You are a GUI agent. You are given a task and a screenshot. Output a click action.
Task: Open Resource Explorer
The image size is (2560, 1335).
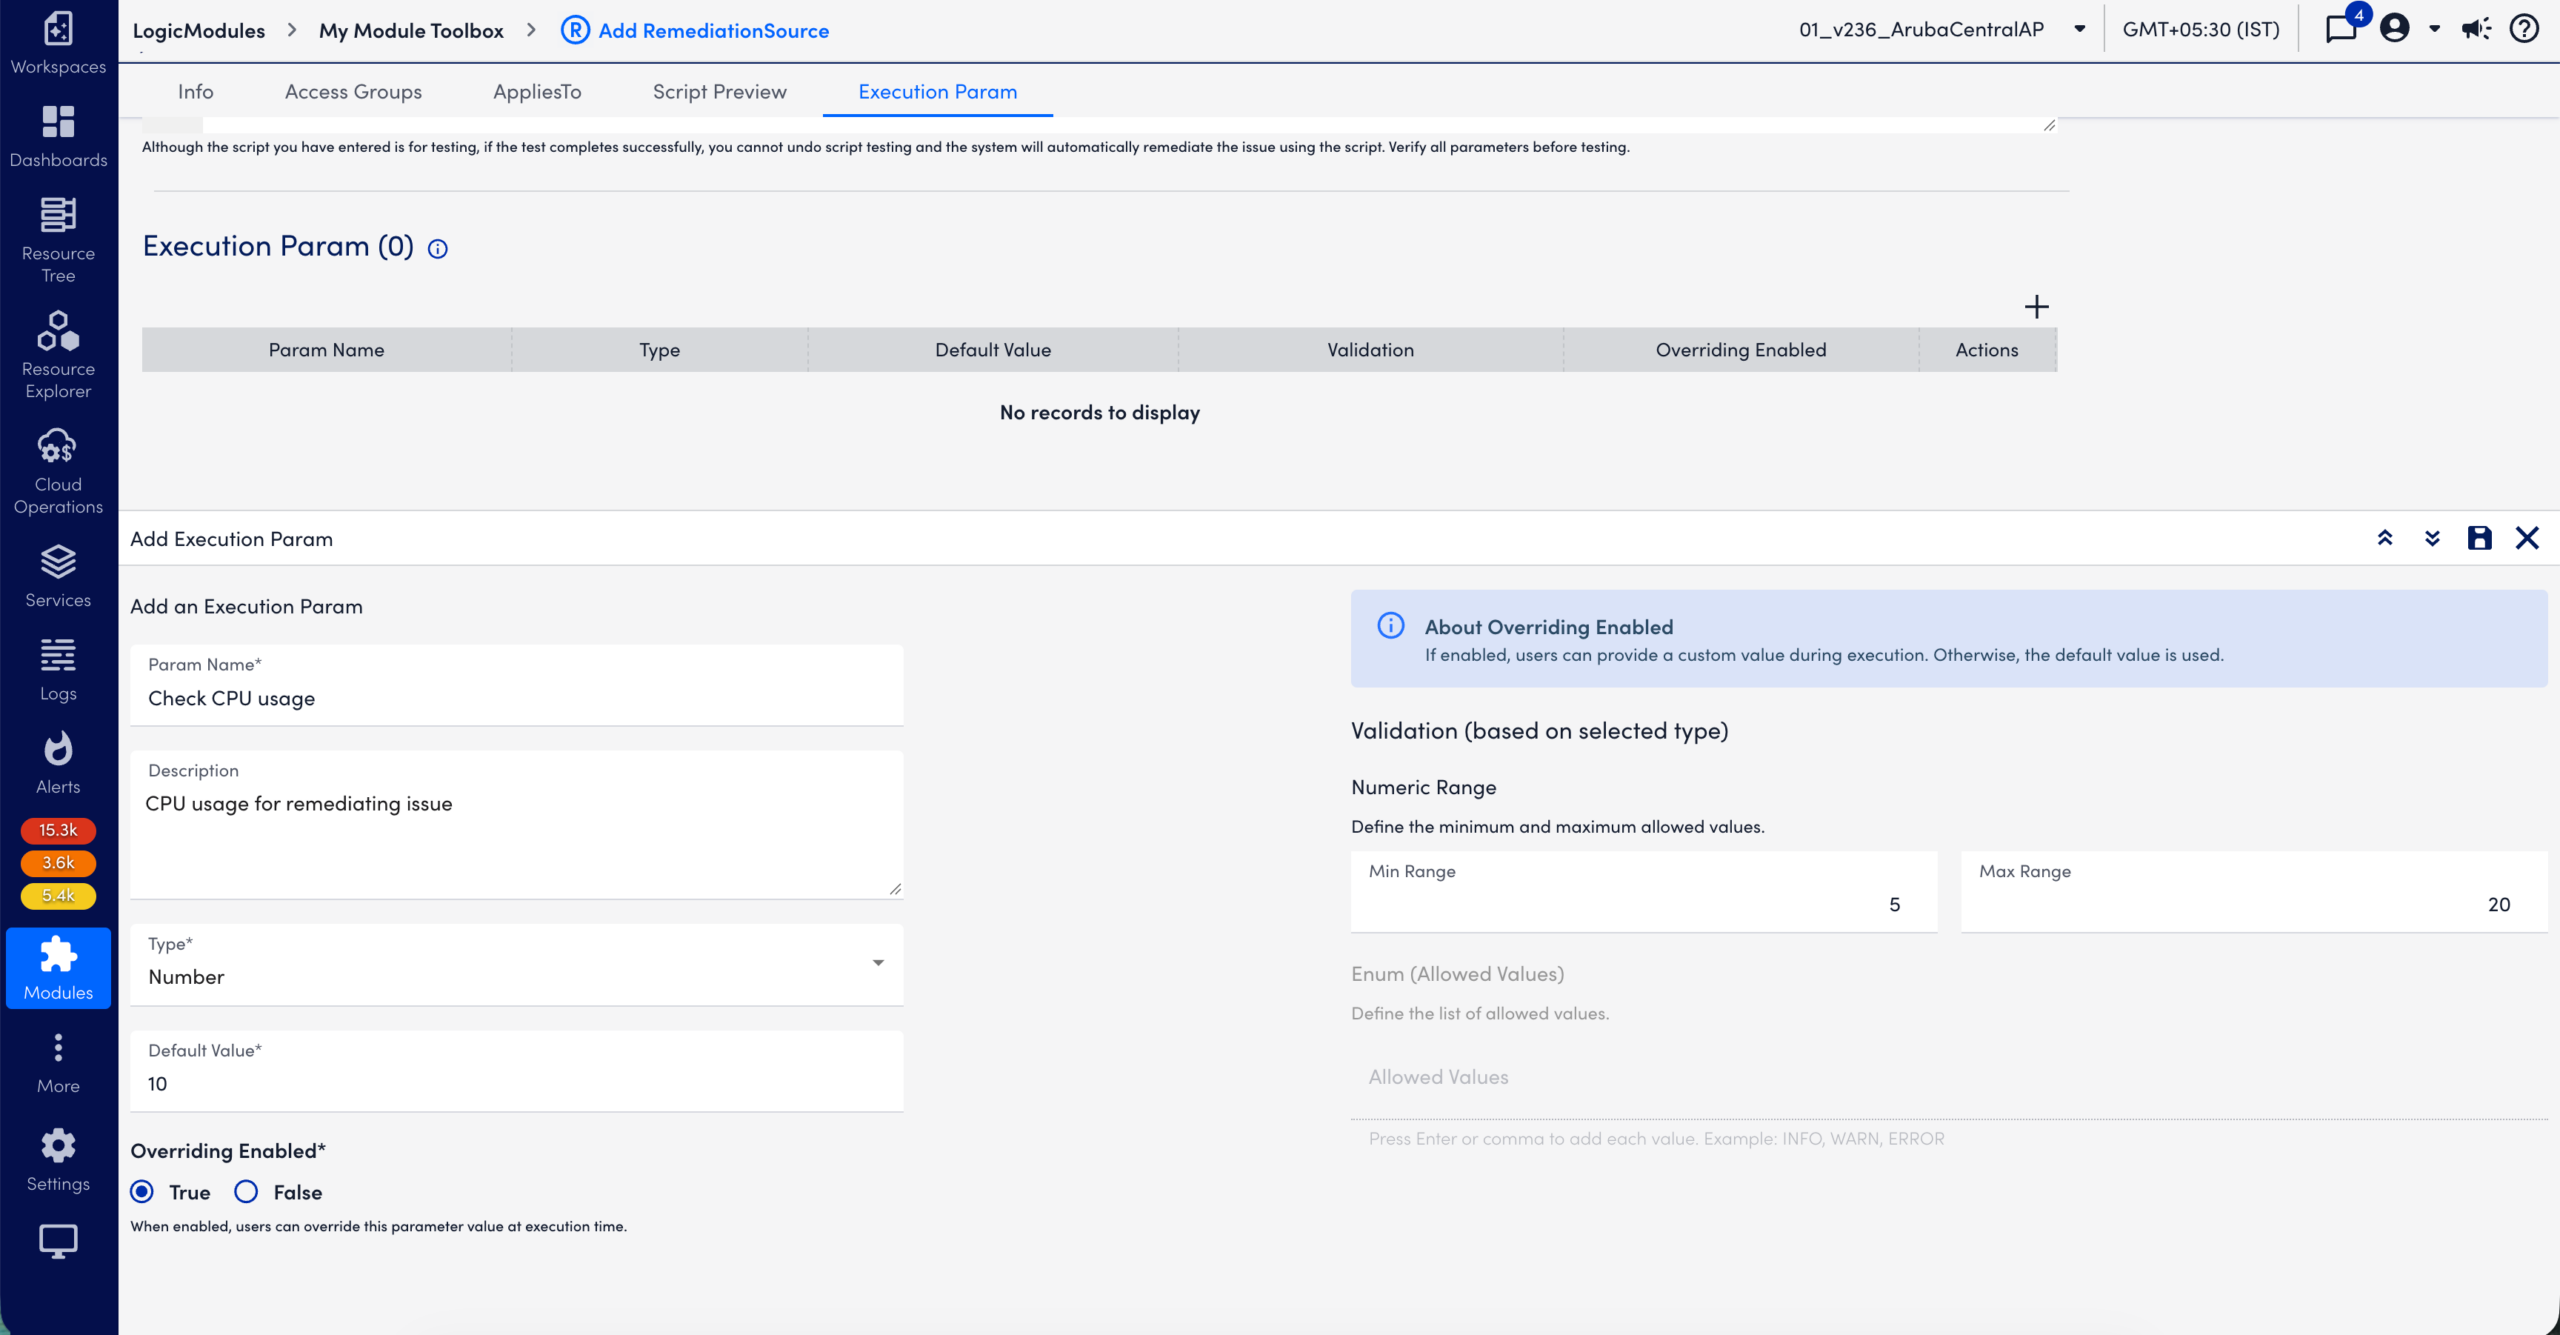tap(58, 355)
